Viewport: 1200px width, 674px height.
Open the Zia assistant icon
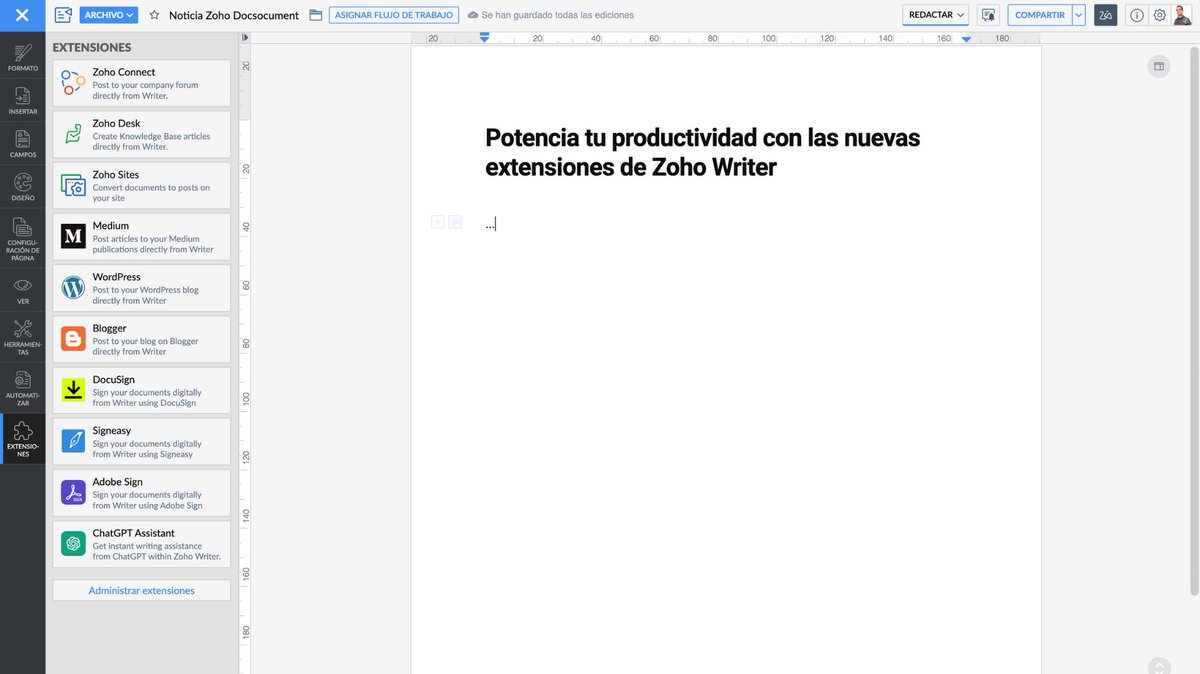pyautogui.click(x=1106, y=15)
